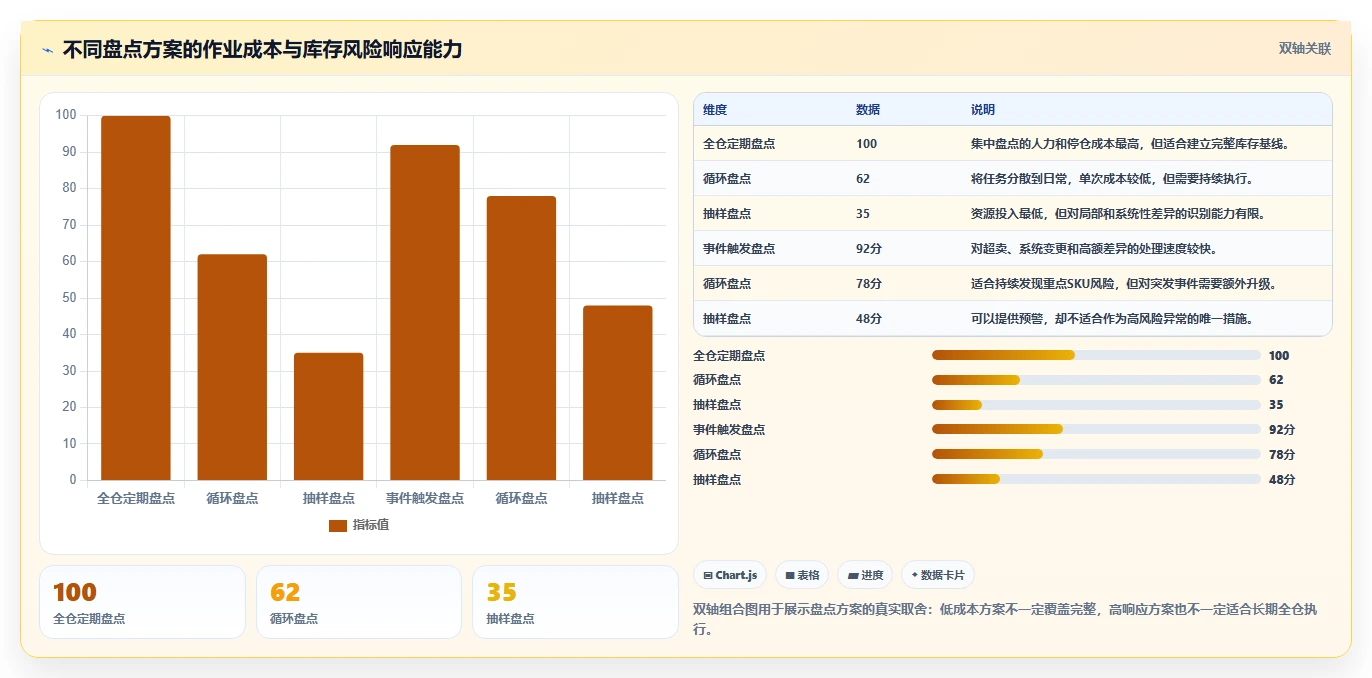Click the chart bar reaching value 48

[617, 393]
